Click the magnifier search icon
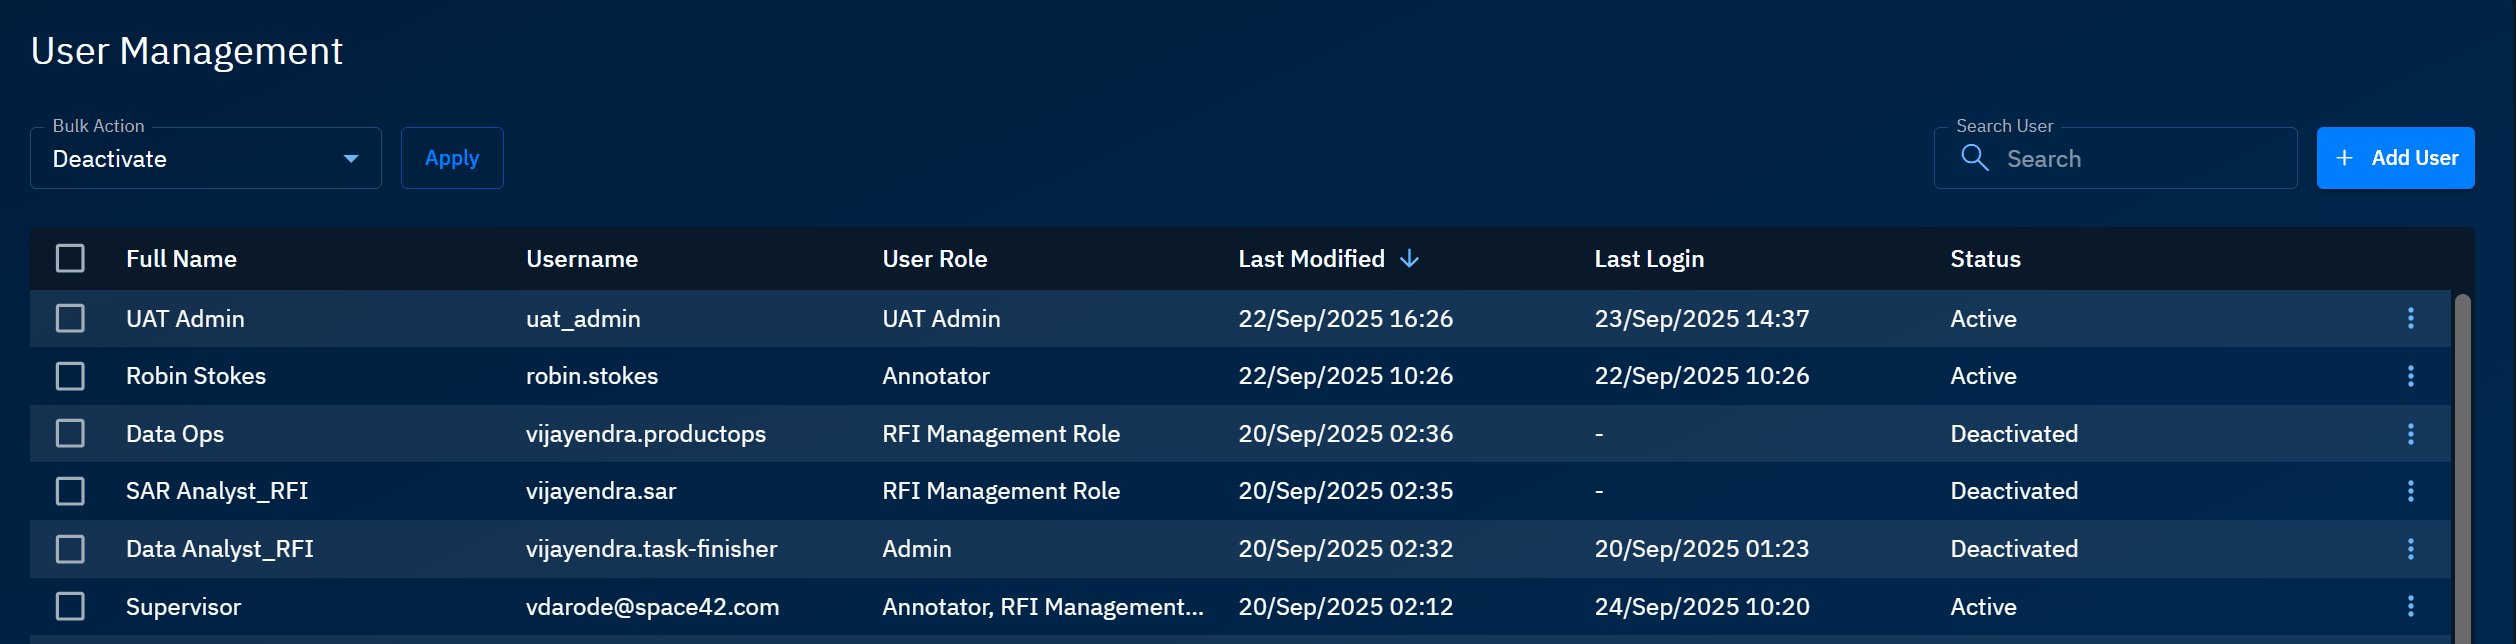2516x644 pixels. pyautogui.click(x=1974, y=158)
